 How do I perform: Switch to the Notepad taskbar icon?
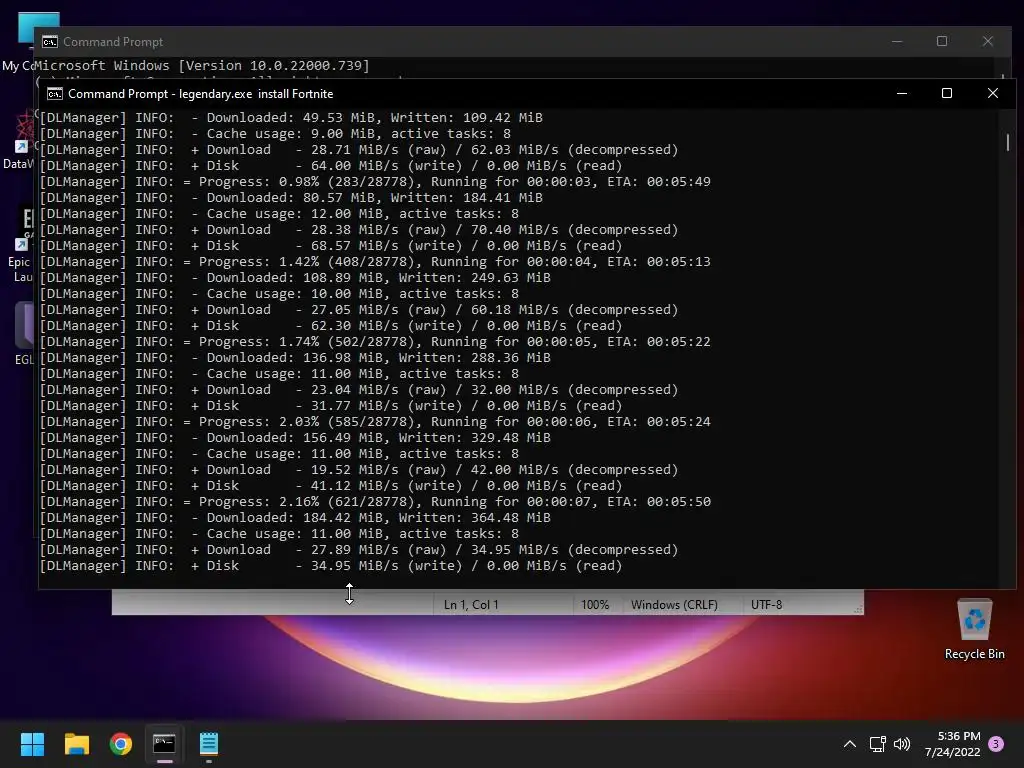point(209,744)
